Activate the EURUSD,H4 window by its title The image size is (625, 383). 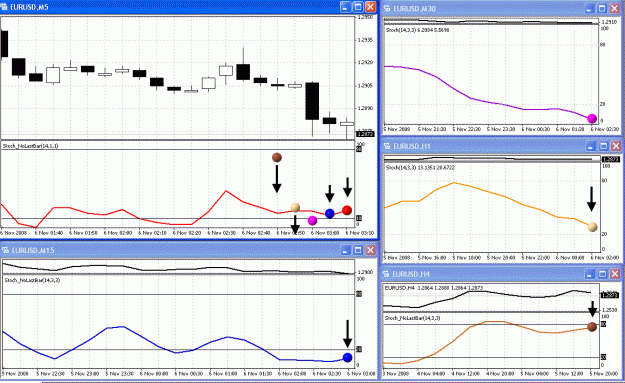(x=411, y=274)
